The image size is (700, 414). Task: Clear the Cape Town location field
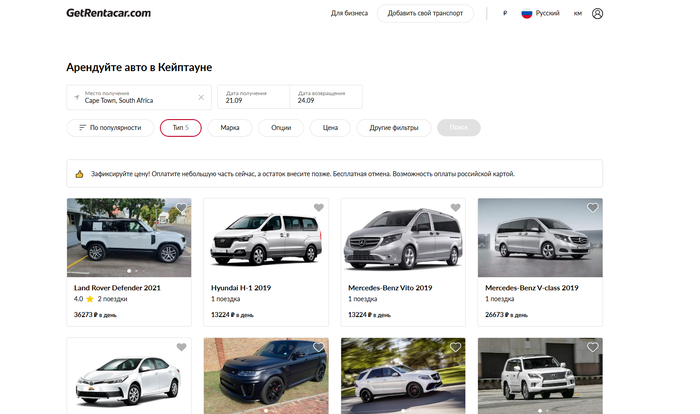pyautogui.click(x=201, y=98)
